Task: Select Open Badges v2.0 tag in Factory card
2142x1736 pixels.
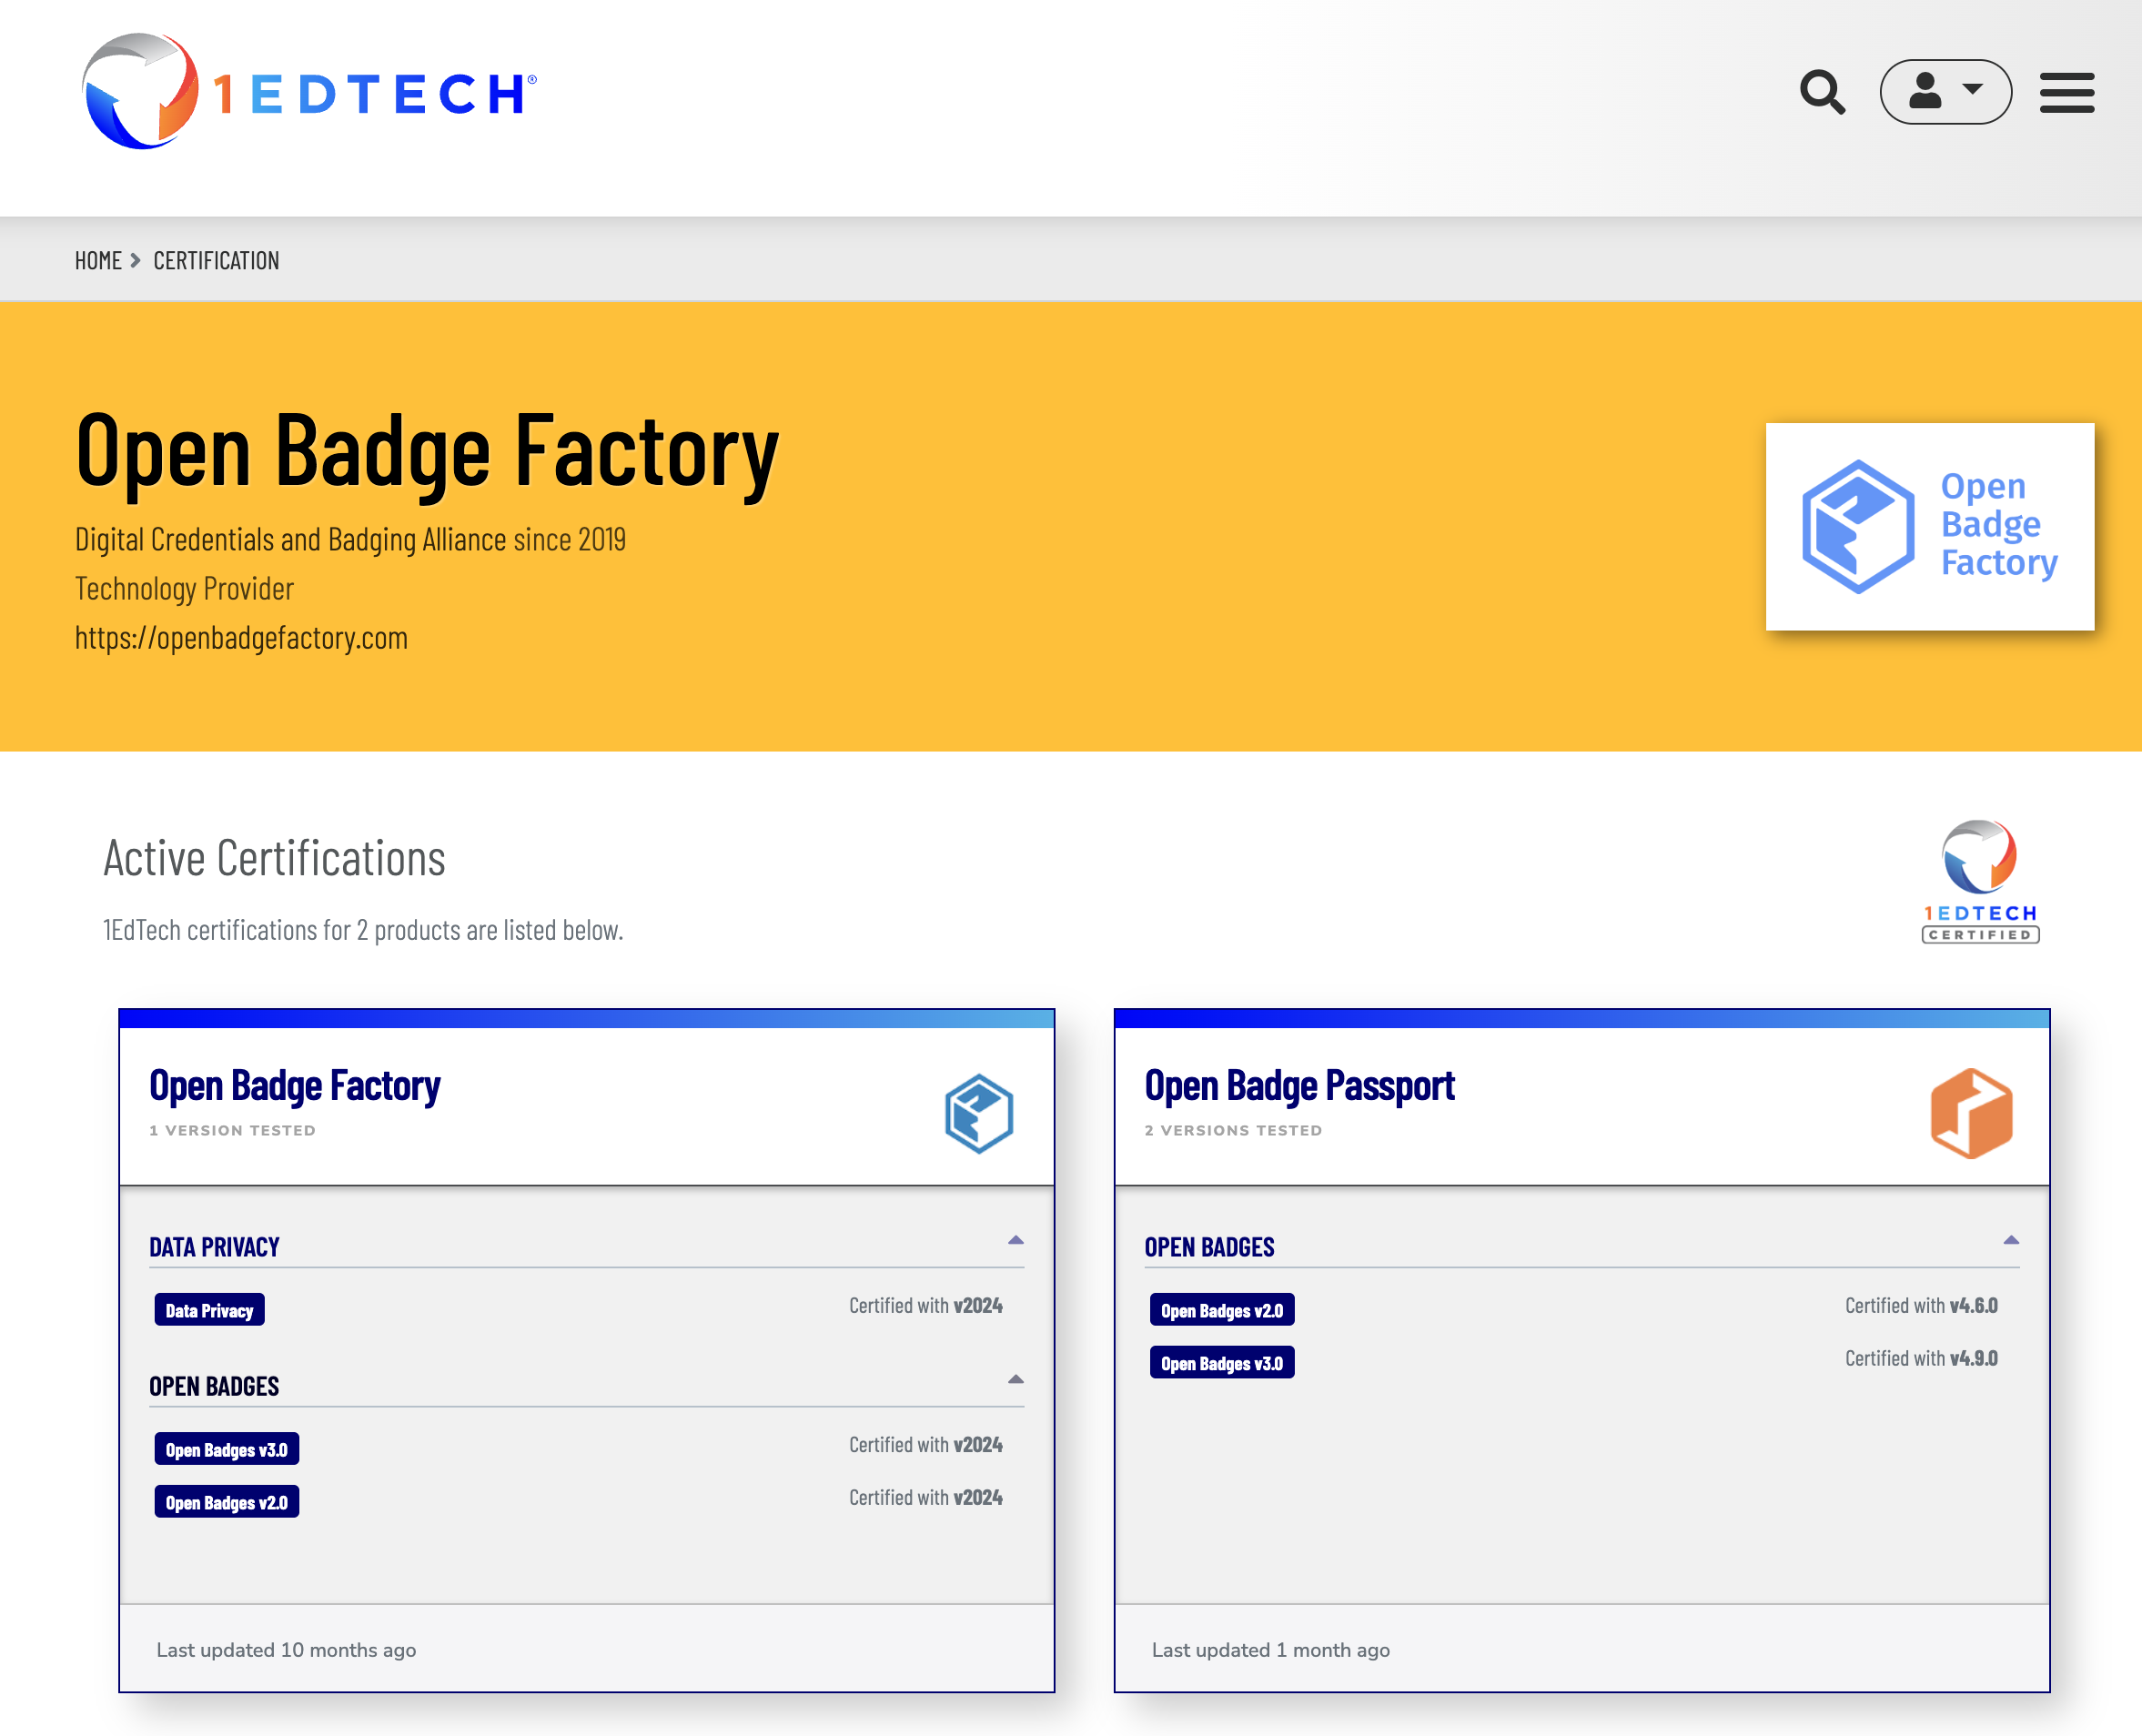Action: click(x=226, y=1502)
